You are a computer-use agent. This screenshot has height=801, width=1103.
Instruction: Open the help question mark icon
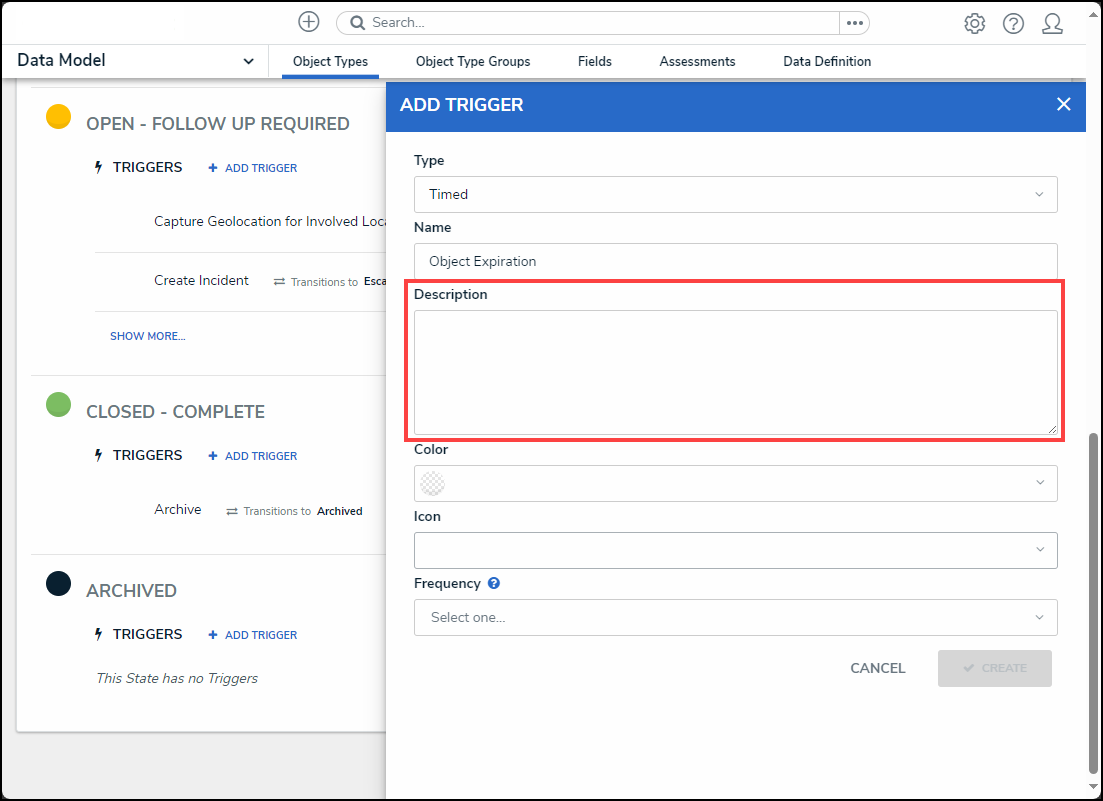point(1013,24)
